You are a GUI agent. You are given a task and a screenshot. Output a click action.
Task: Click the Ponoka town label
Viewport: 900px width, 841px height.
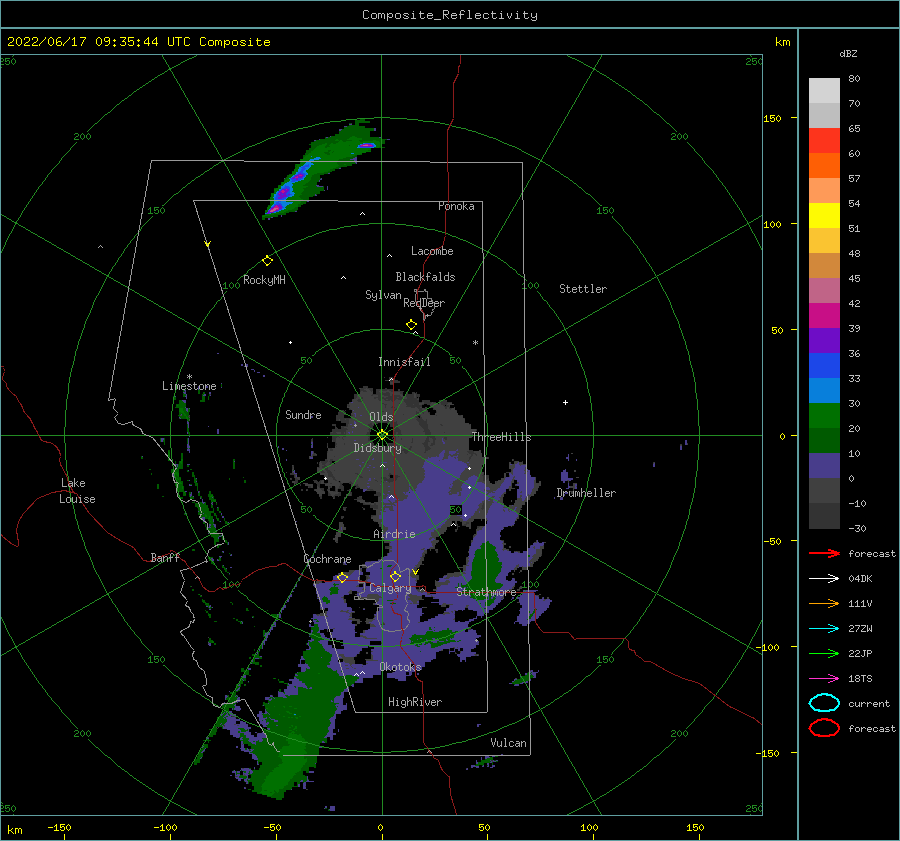pyautogui.click(x=456, y=206)
